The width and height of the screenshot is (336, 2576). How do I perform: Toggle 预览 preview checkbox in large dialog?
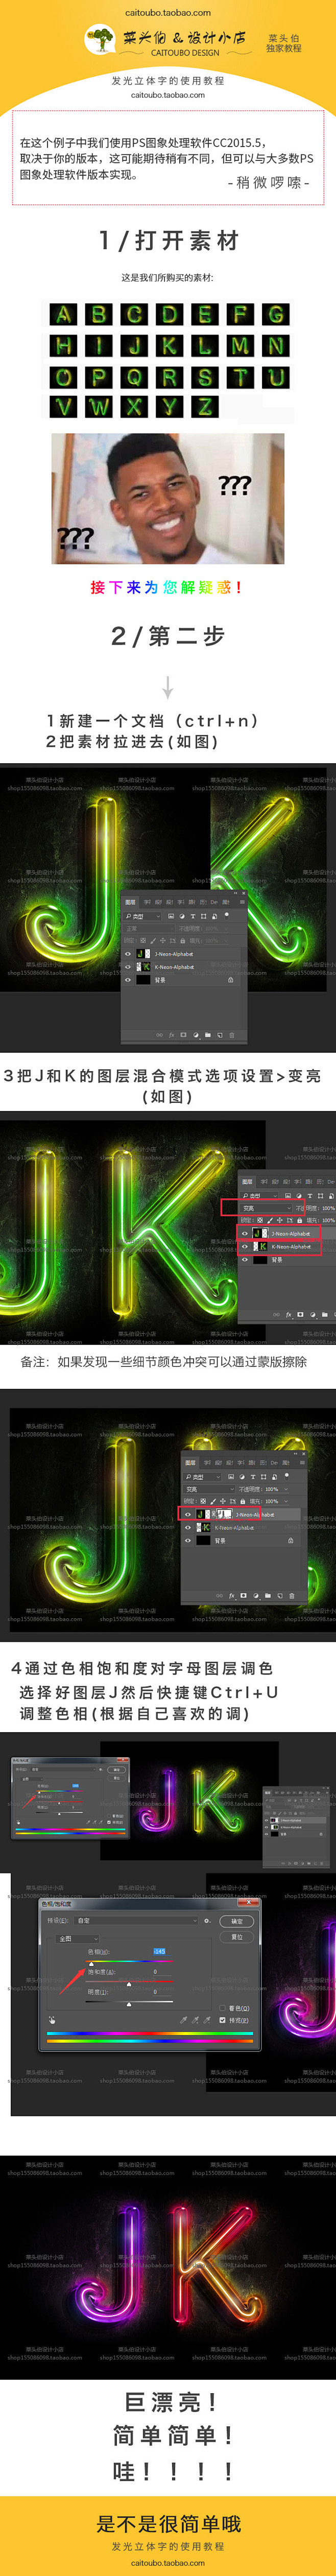pos(224,2020)
